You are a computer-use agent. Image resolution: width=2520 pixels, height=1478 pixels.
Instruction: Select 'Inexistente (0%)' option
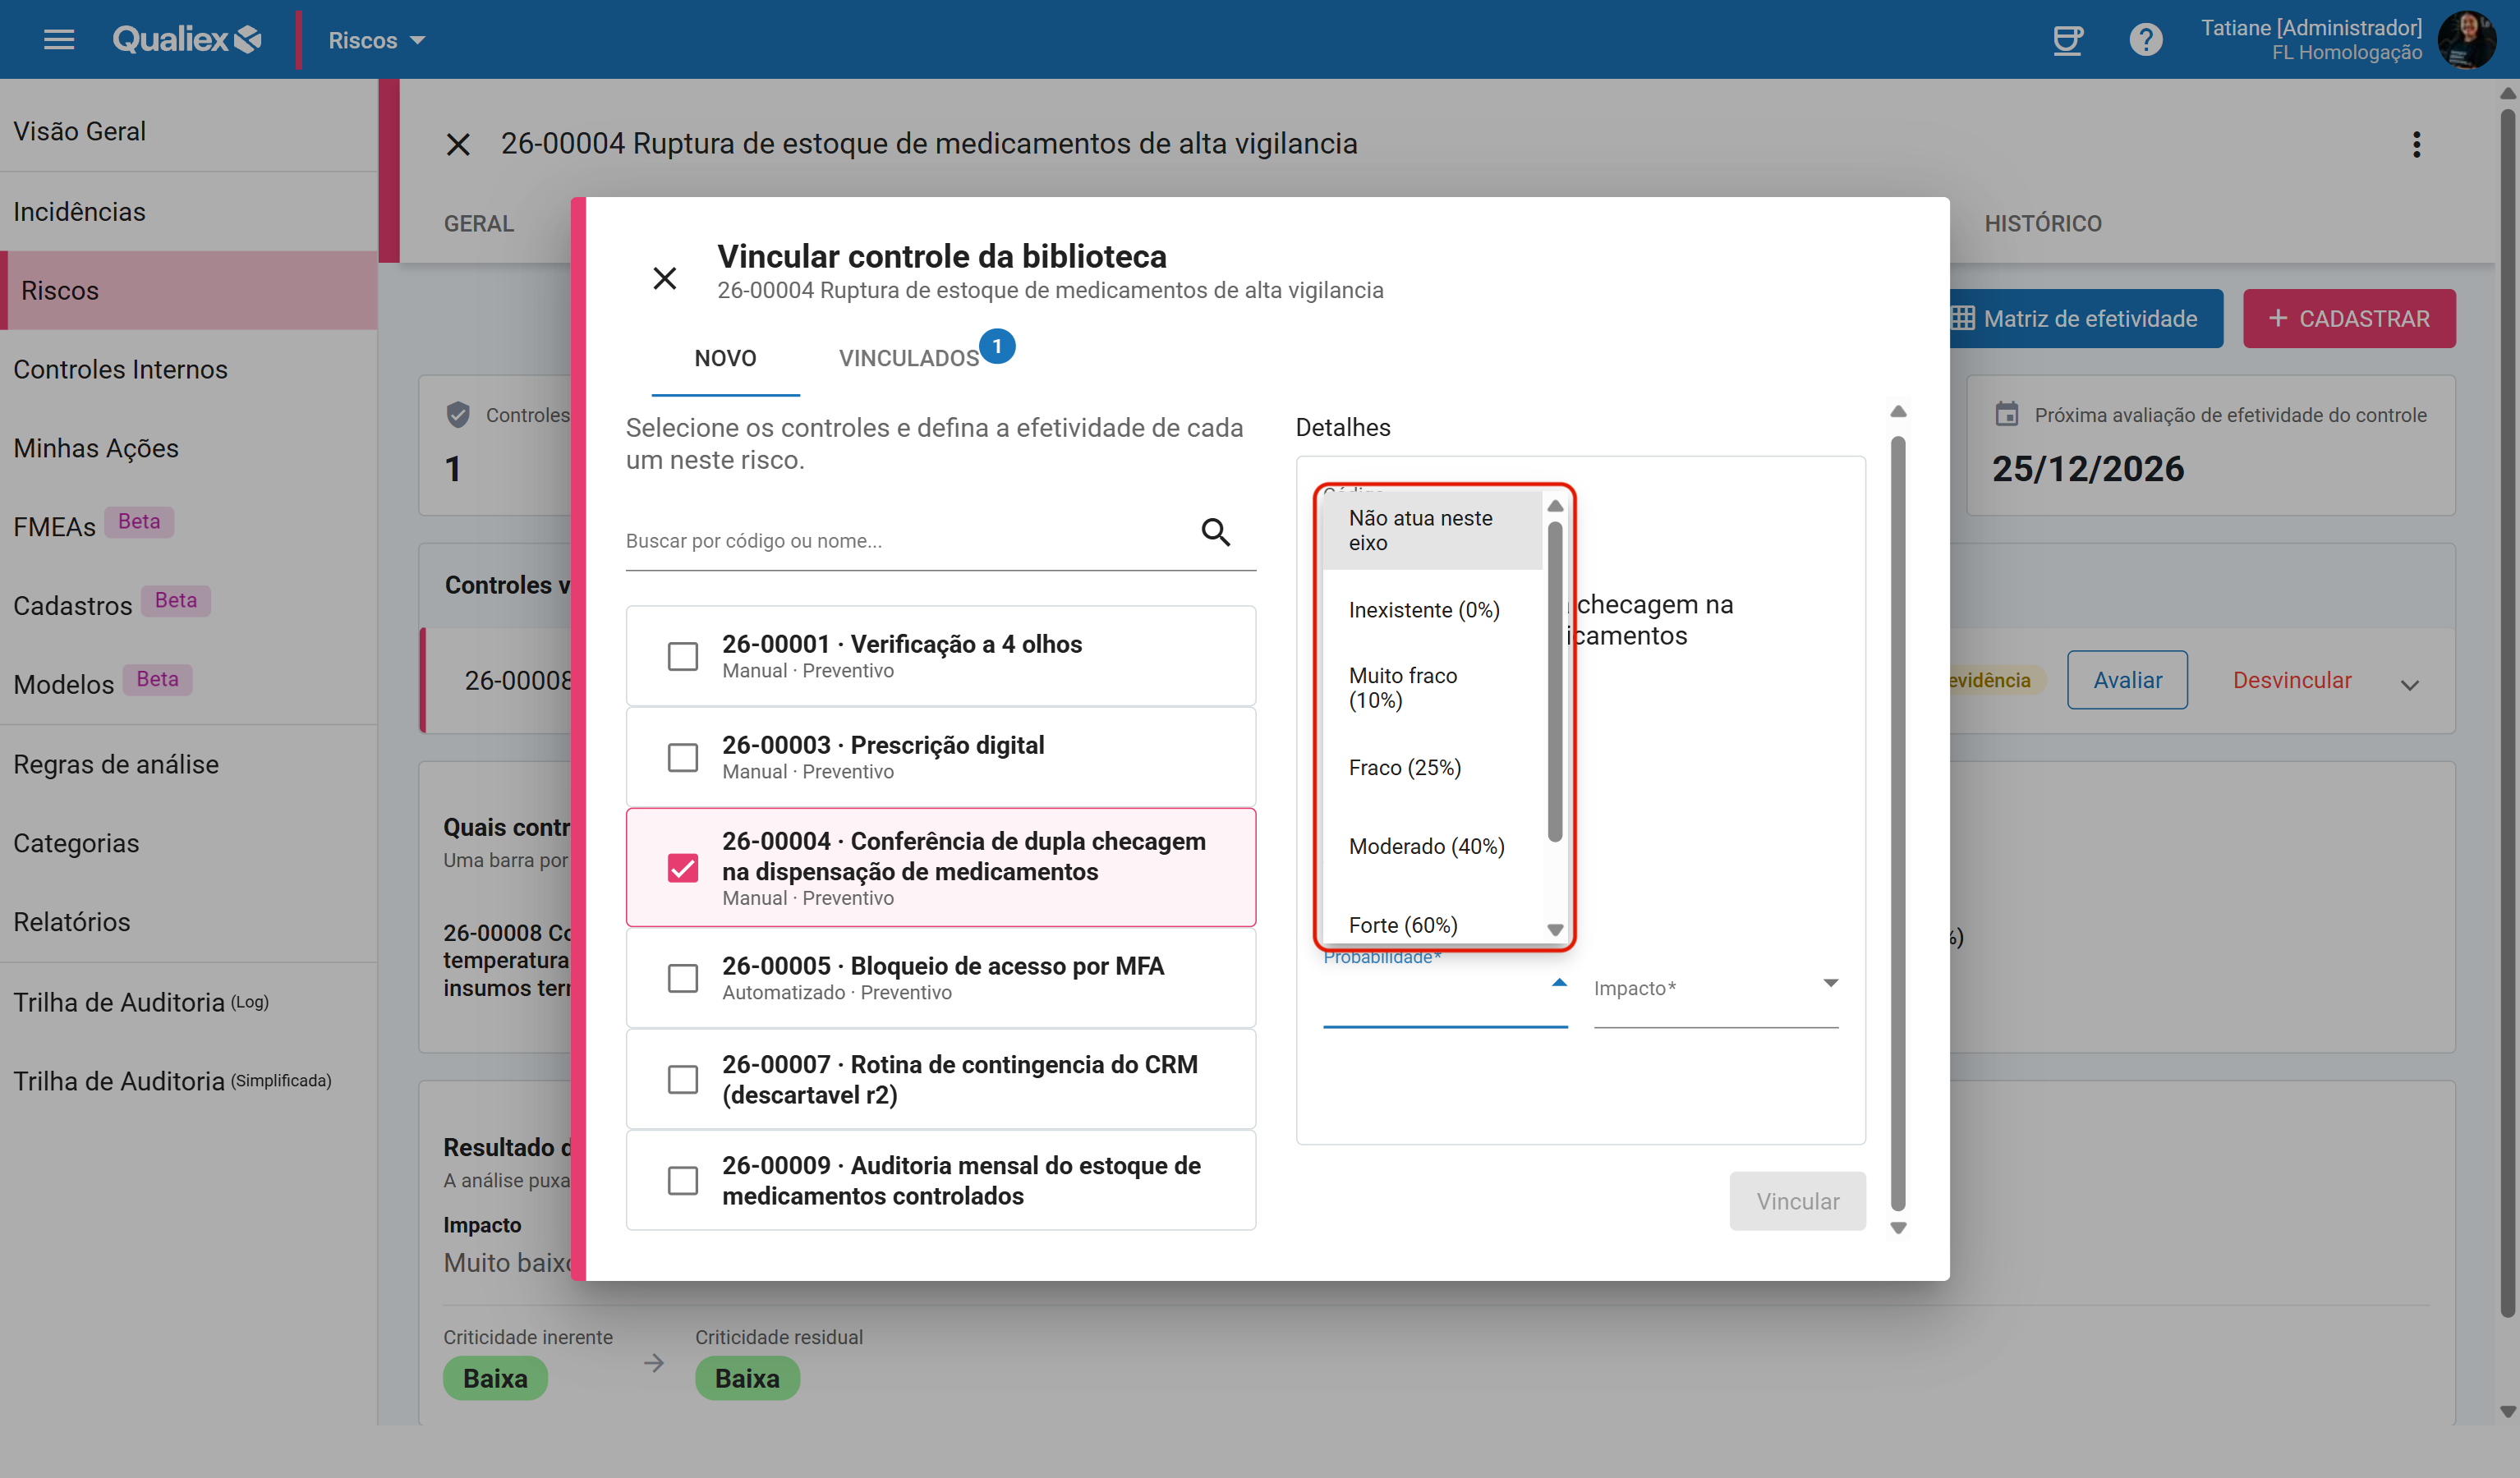coord(1432,610)
